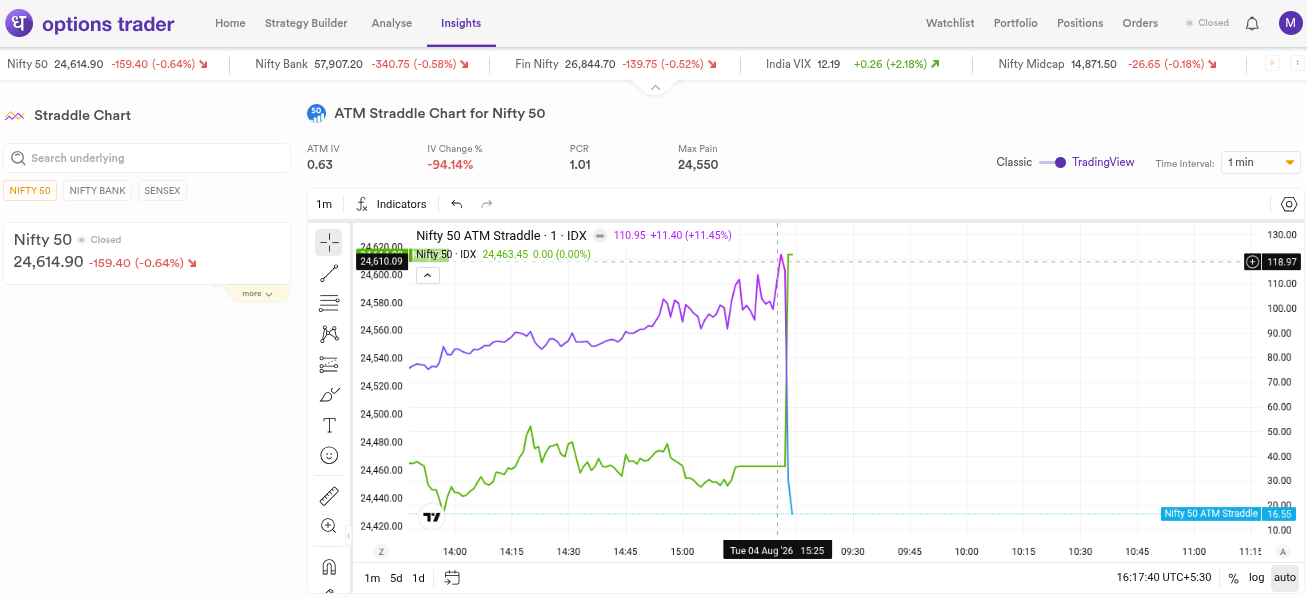The image size is (1307, 598).
Task: Select the Text annotation tool
Action: [x=328, y=425]
